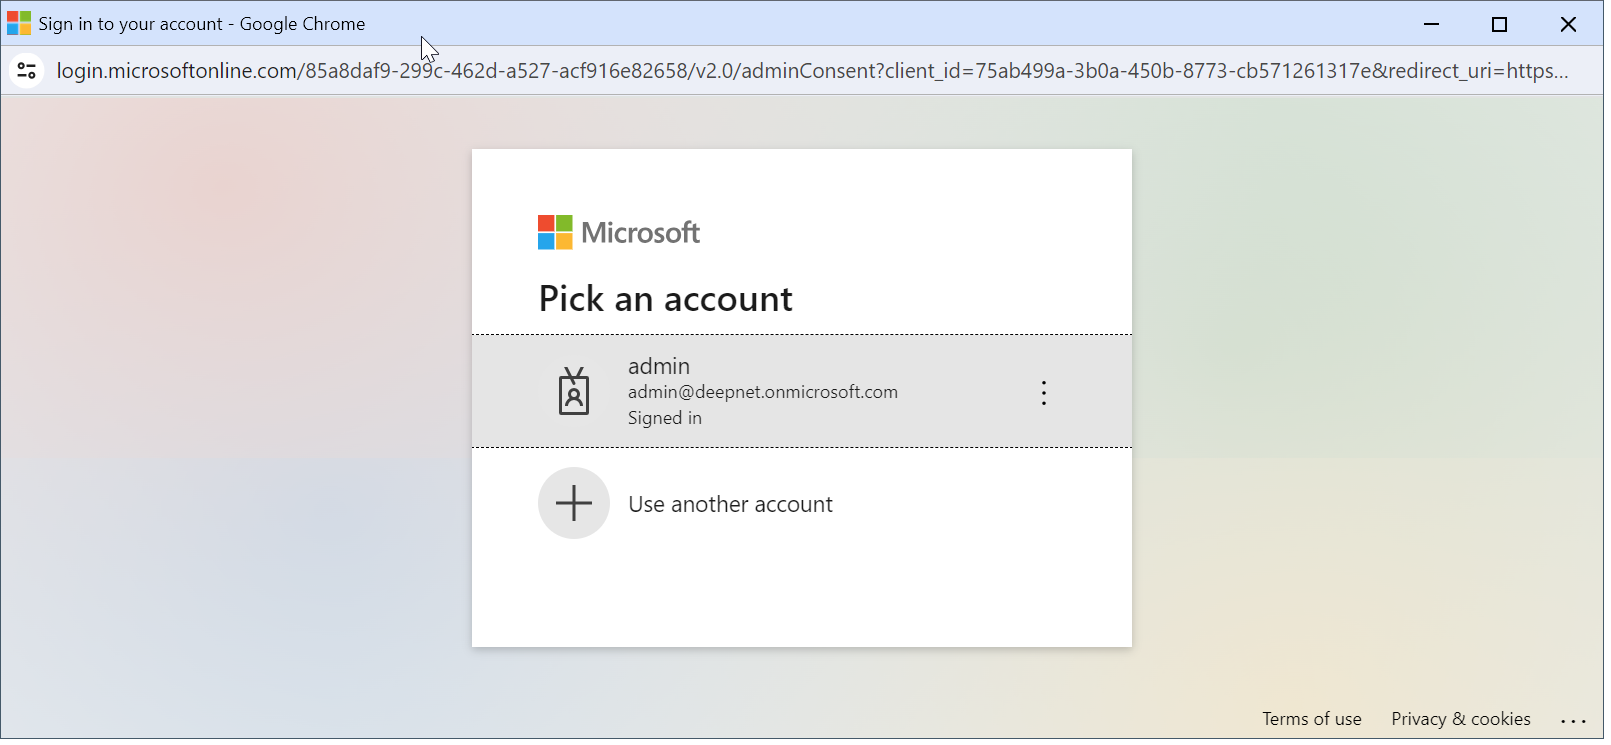Screen dimensions: 1611x745
Task: Click the "Signed in" status text
Action: (x=665, y=418)
